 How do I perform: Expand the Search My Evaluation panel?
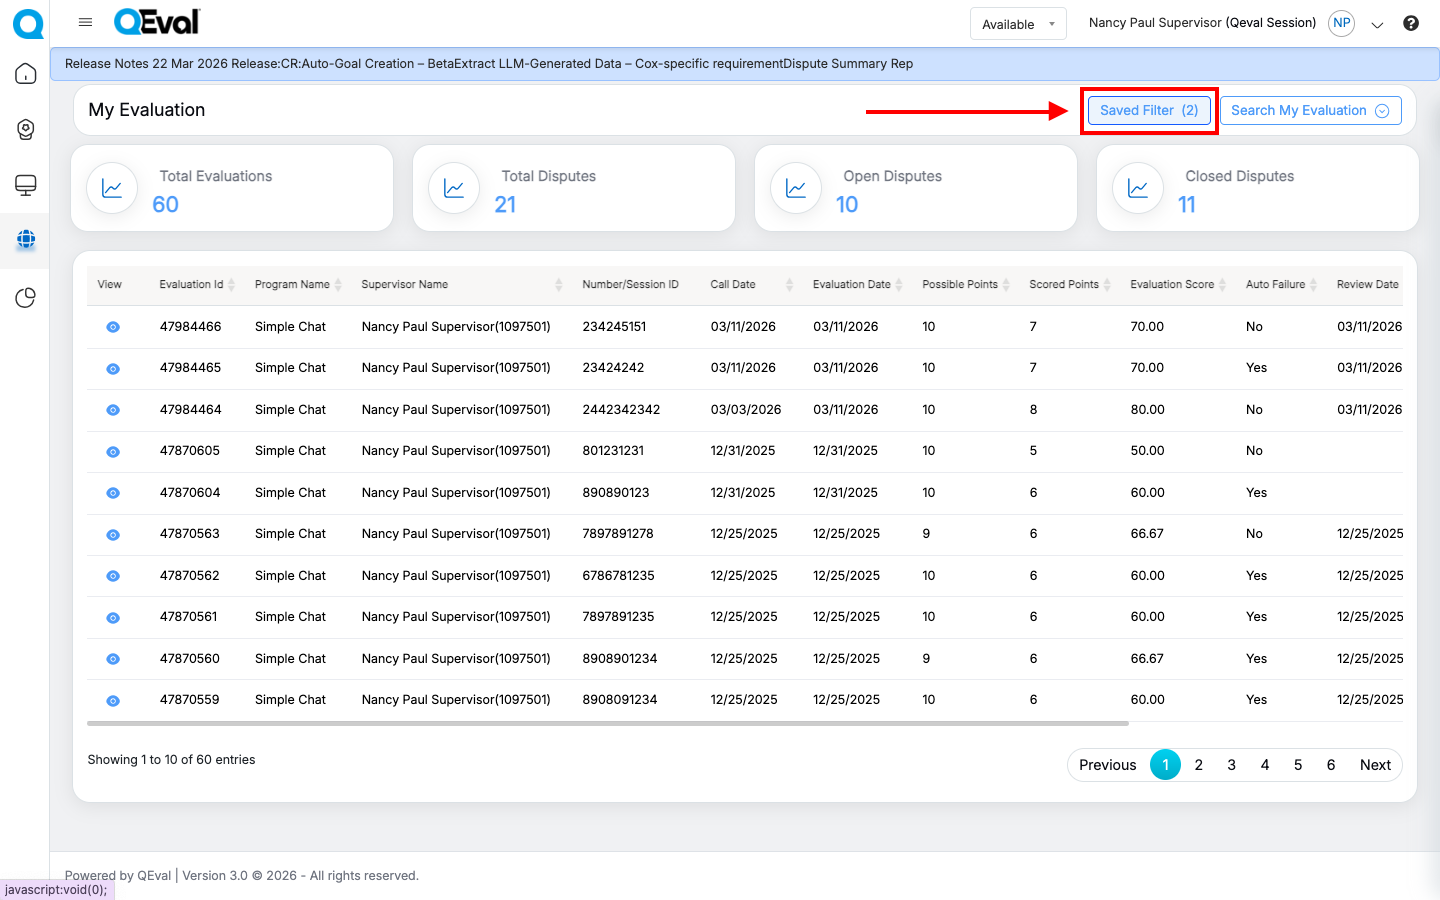tap(1309, 111)
